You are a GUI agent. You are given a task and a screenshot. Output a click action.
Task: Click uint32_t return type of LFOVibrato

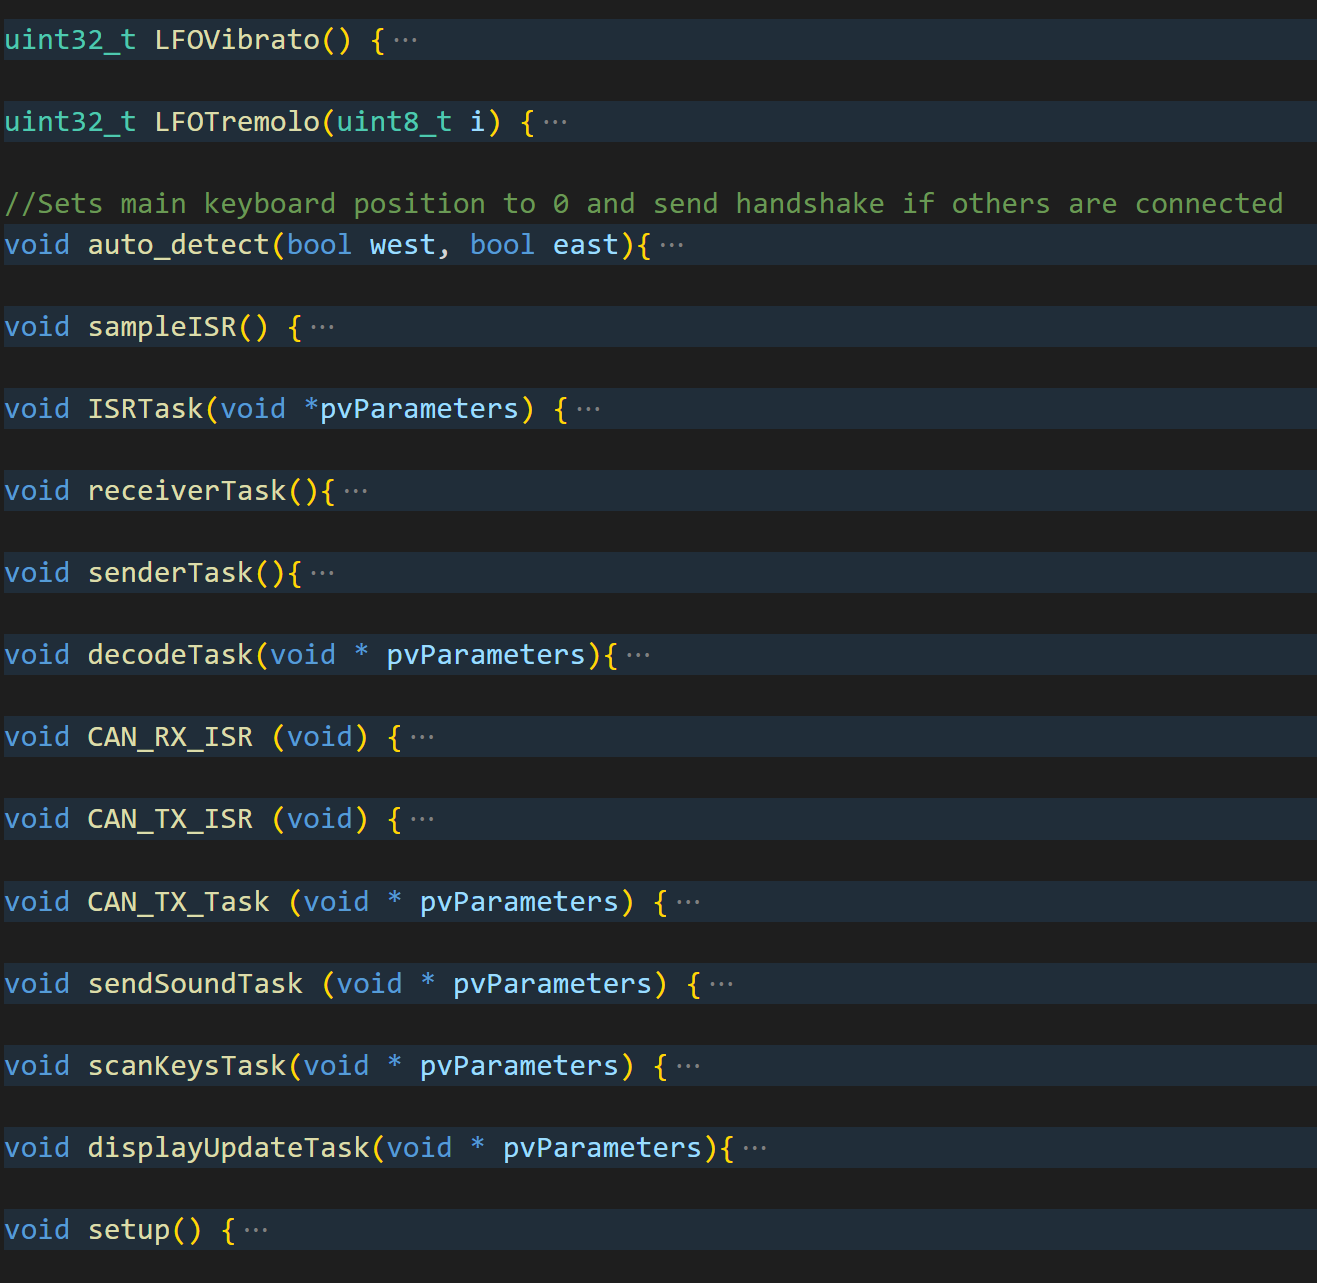70,40
